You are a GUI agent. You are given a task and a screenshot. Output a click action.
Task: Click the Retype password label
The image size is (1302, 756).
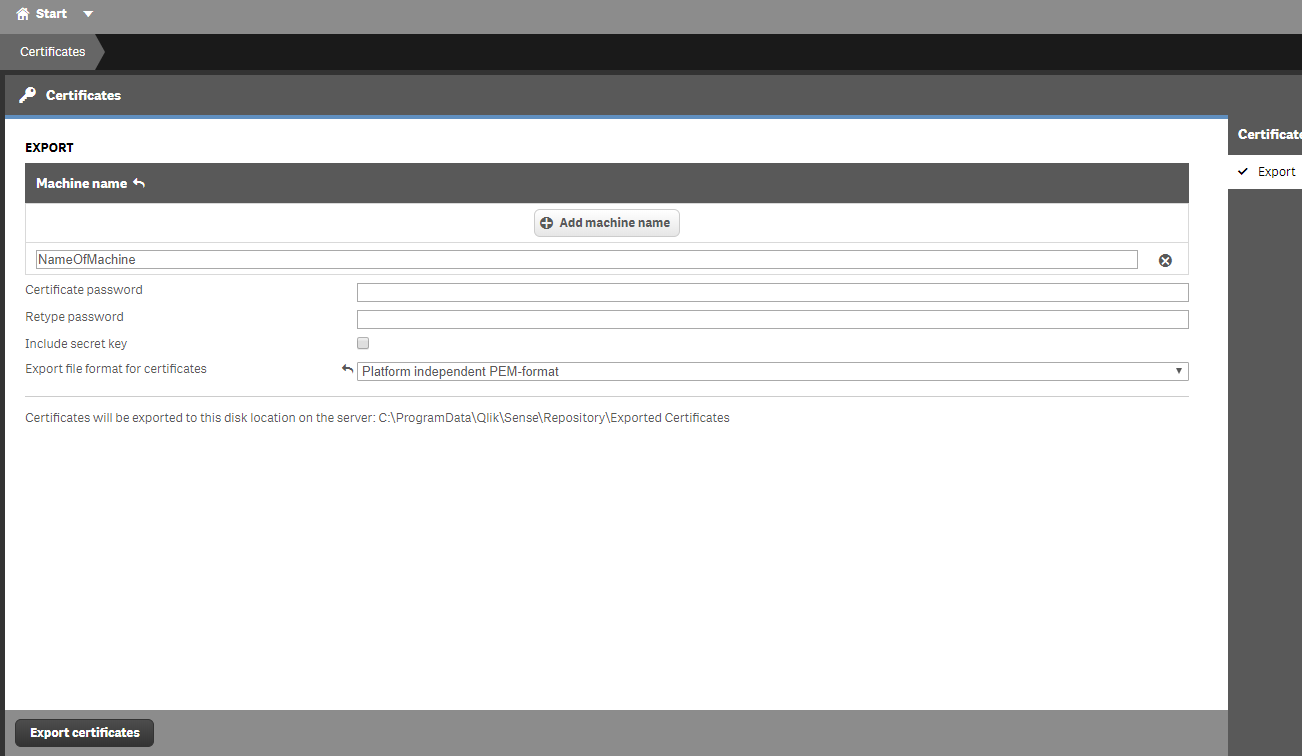coord(75,317)
